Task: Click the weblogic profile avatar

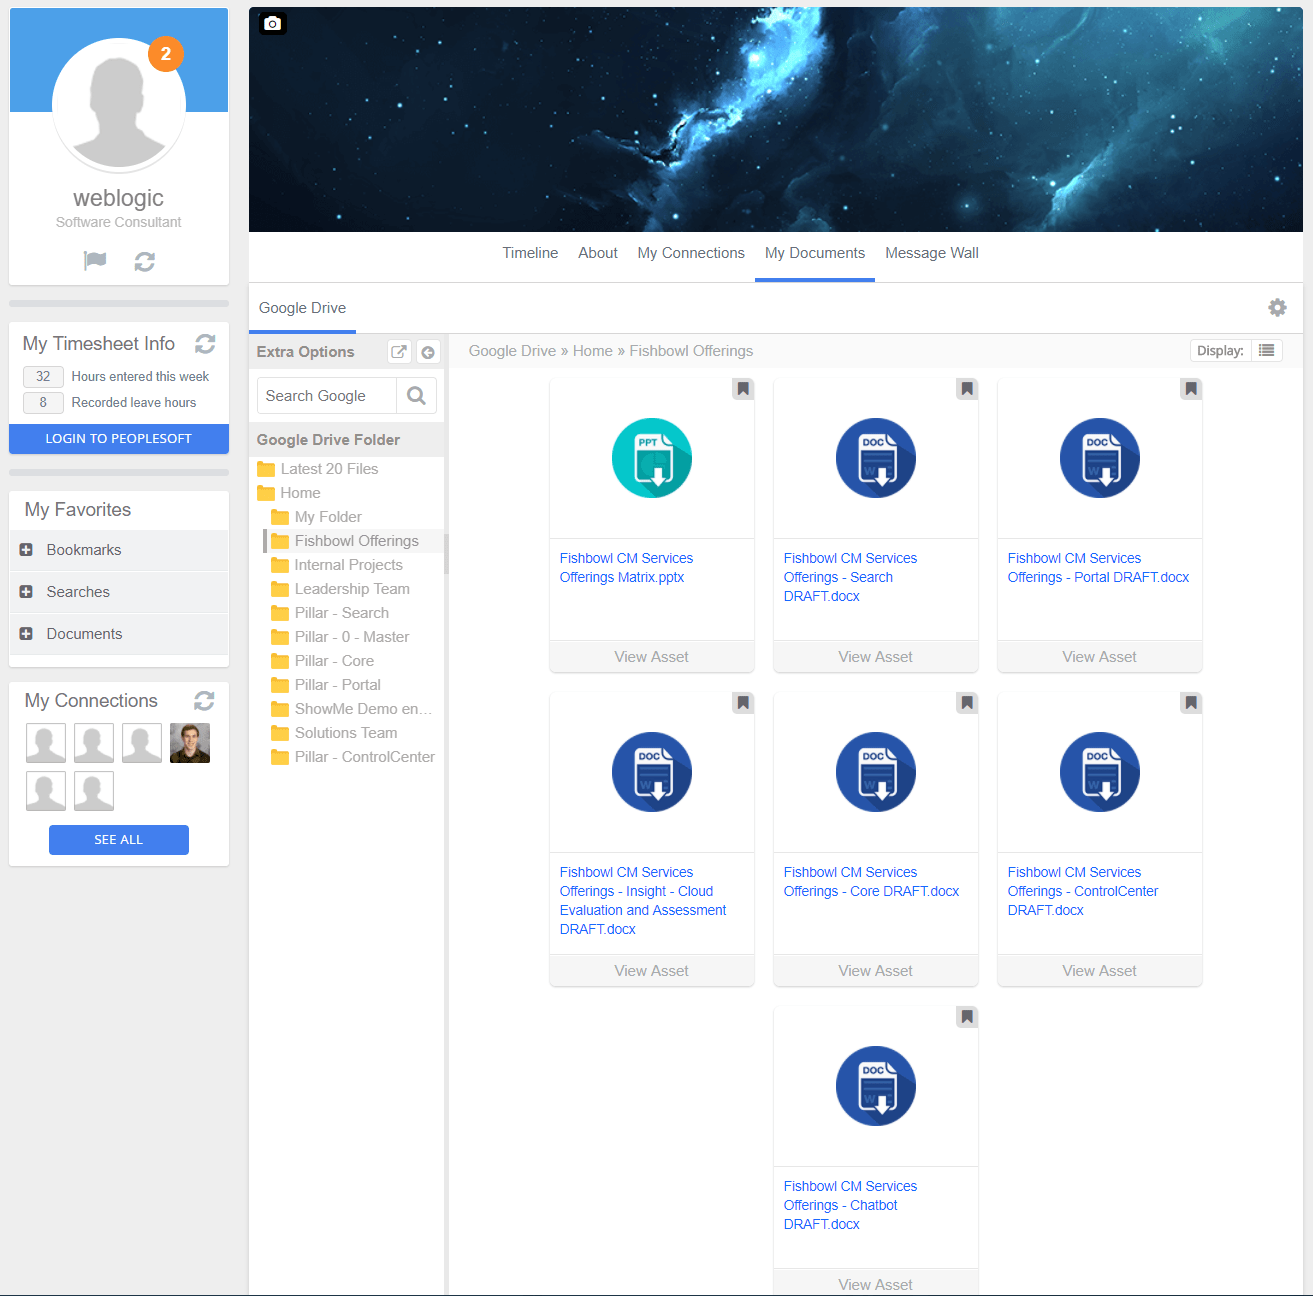Action: (x=119, y=105)
